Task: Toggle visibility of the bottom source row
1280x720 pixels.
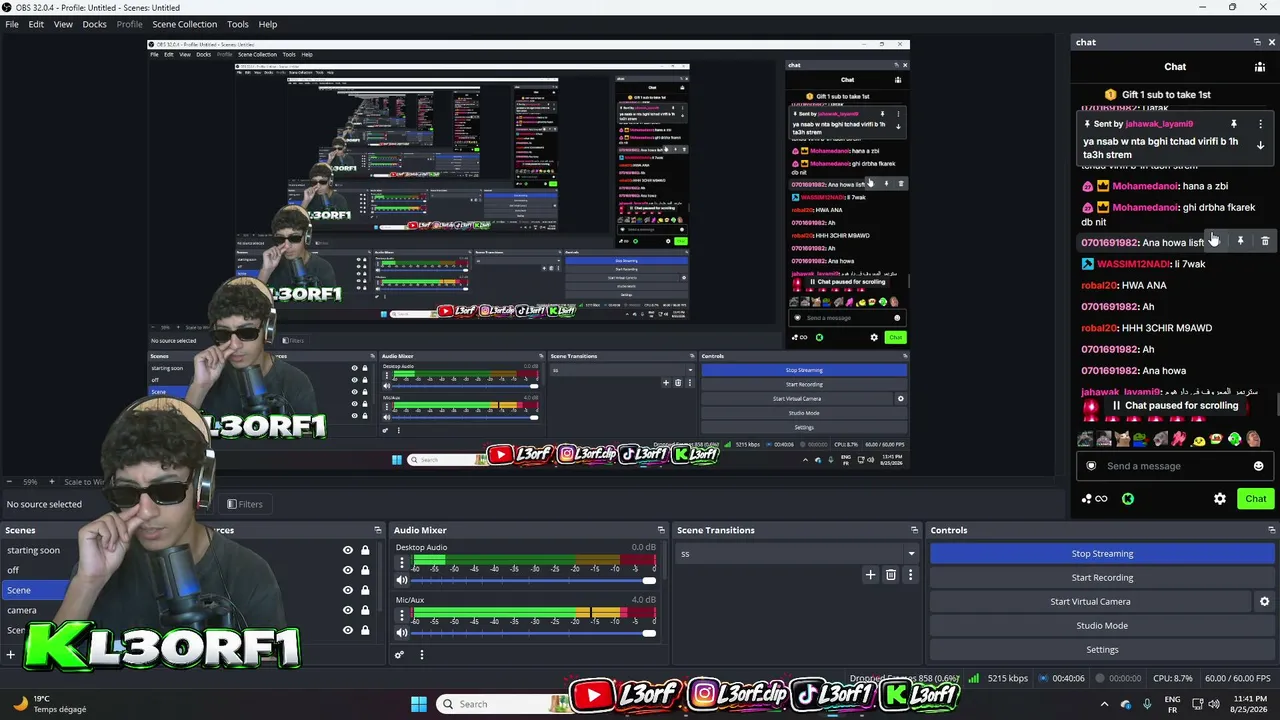Action: coord(348,630)
